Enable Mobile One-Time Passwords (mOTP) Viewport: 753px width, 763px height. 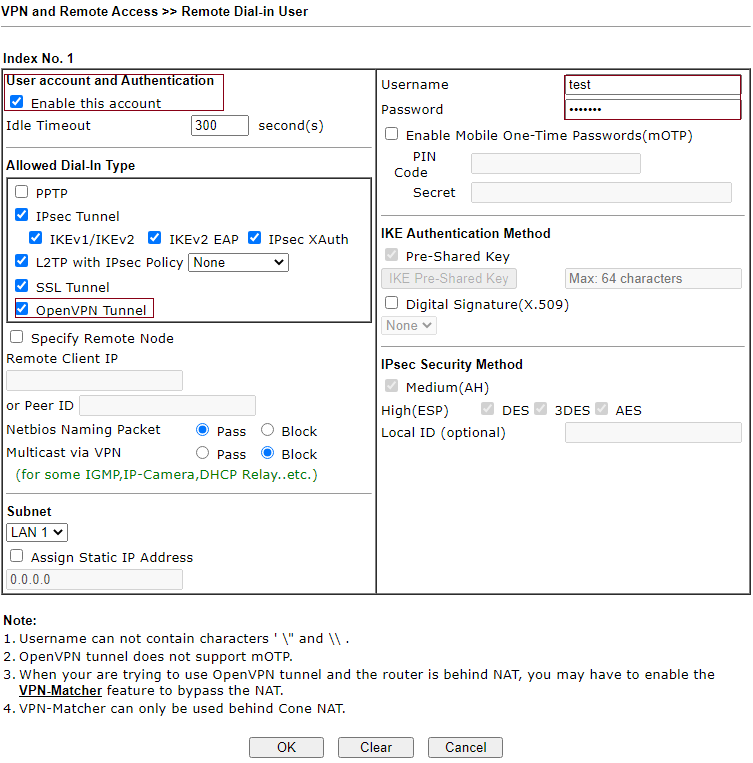pos(392,134)
